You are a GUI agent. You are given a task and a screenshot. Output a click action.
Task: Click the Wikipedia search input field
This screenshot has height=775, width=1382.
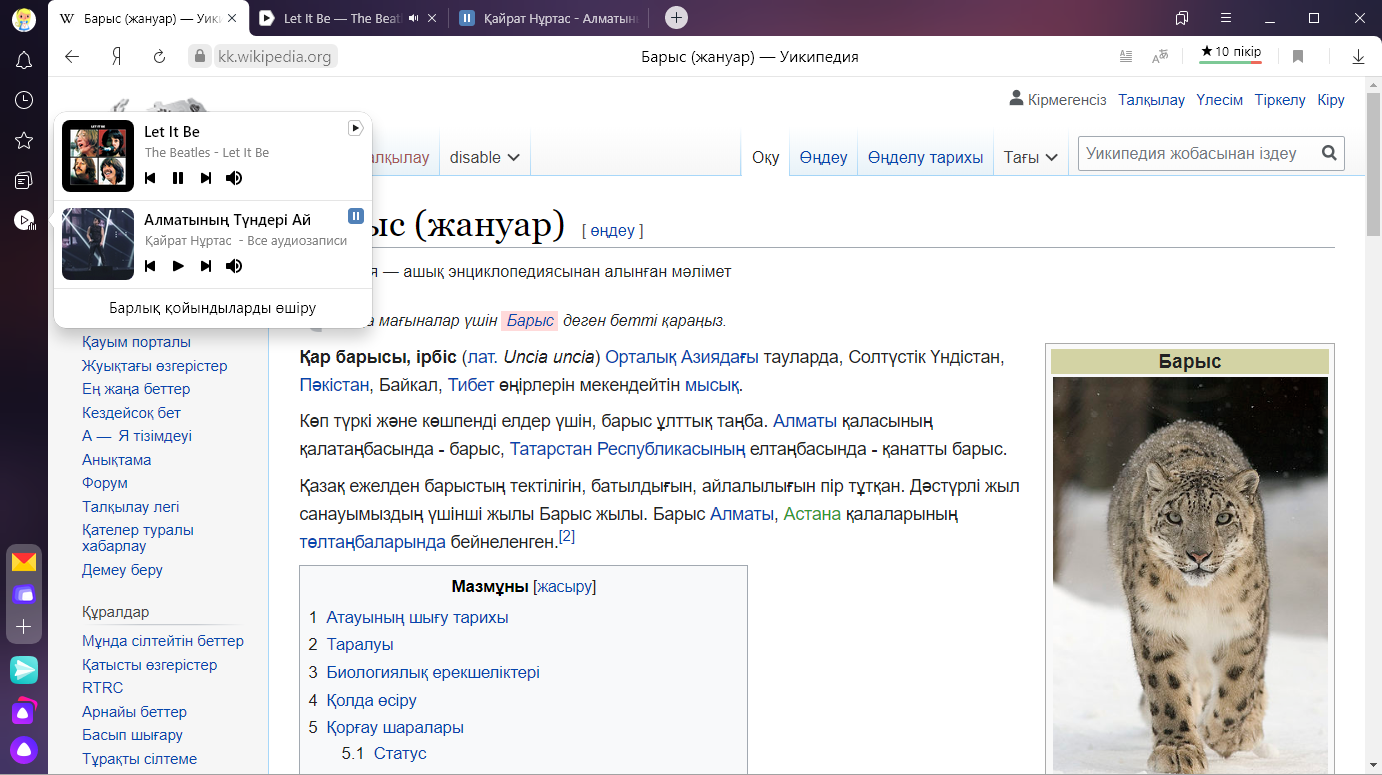(1198, 154)
